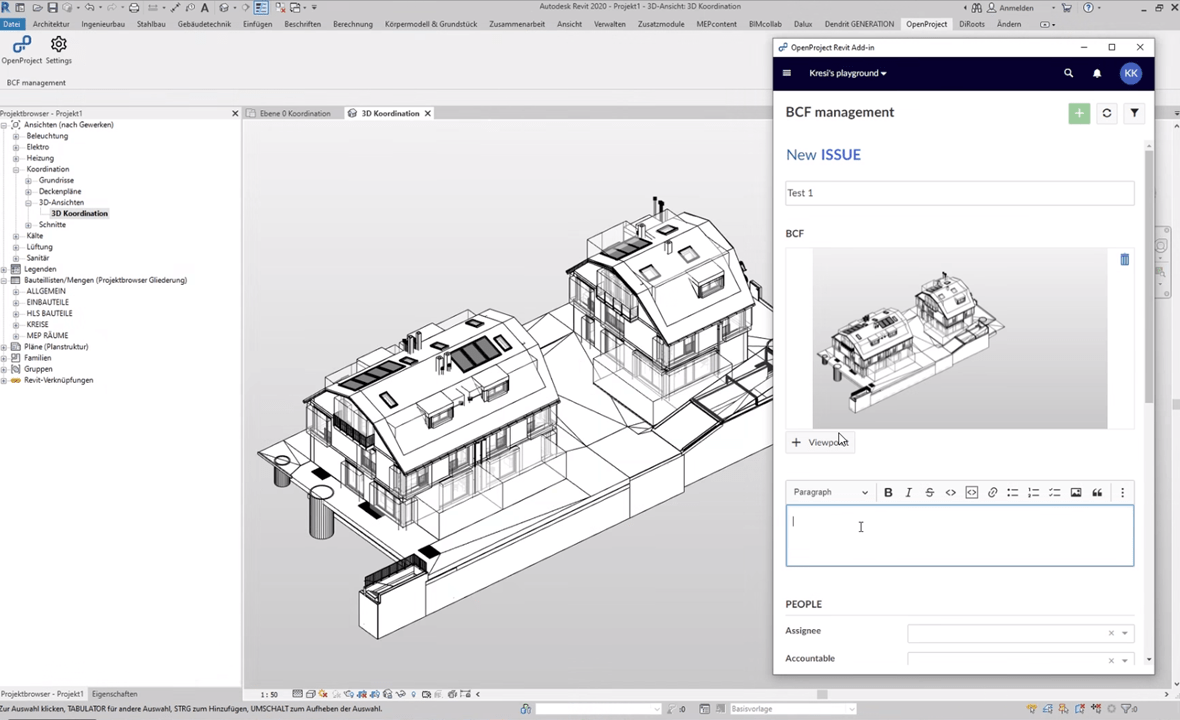Open the OpenProject ribbon menu
This screenshot has height=720, width=1180.
(925, 24)
